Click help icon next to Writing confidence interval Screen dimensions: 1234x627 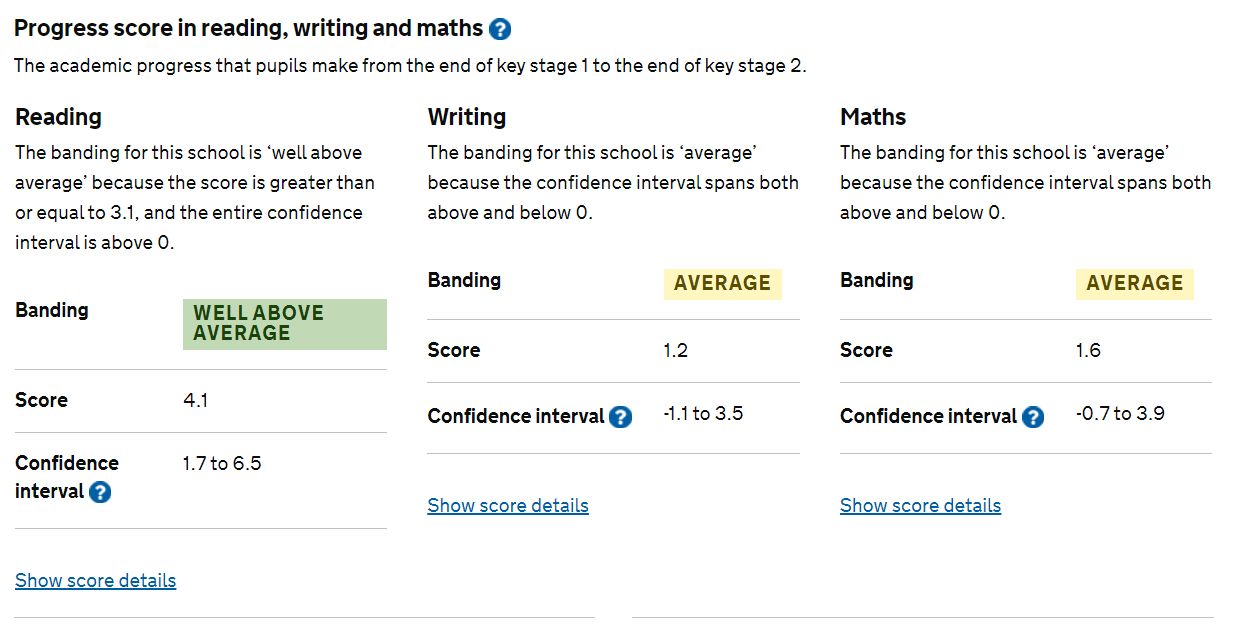tap(620, 417)
